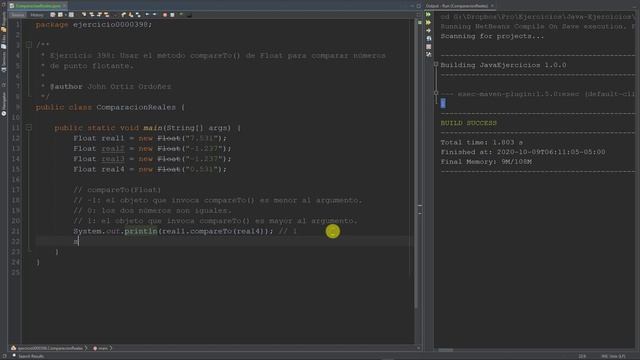Open the navigation history dropdown arrow
The height and width of the screenshot is (360, 640).
65,15
